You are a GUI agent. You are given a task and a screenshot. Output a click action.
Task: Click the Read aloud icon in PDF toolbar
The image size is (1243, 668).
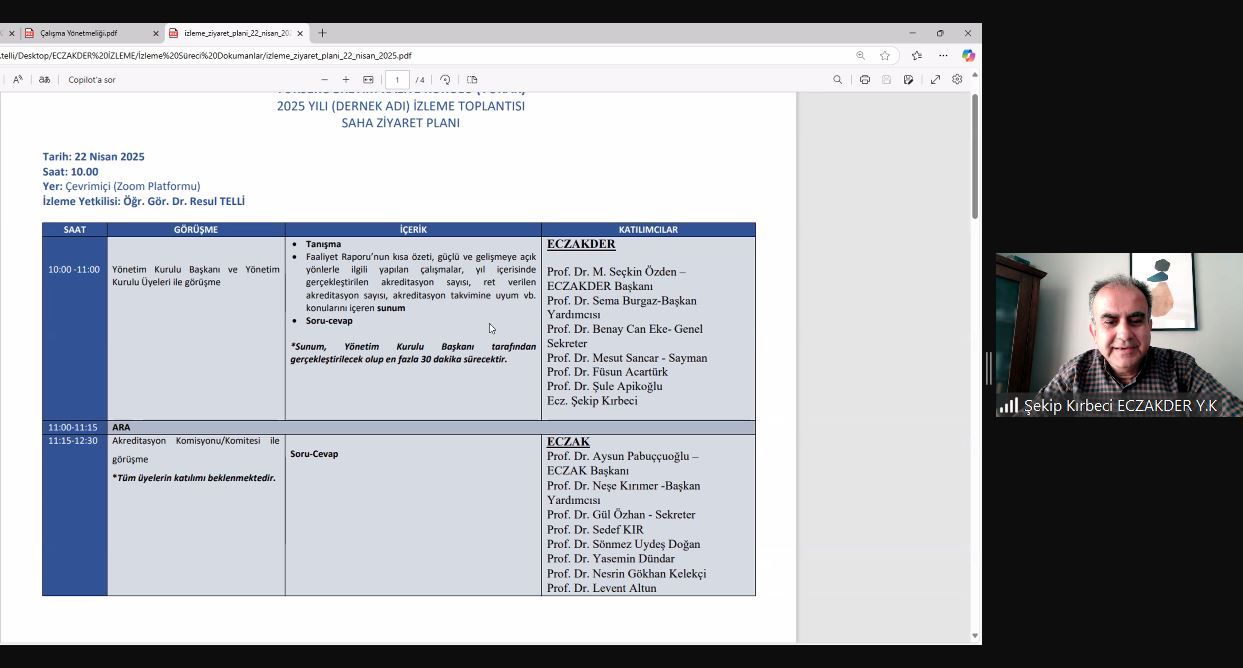pyautogui.click(x=18, y=80)
